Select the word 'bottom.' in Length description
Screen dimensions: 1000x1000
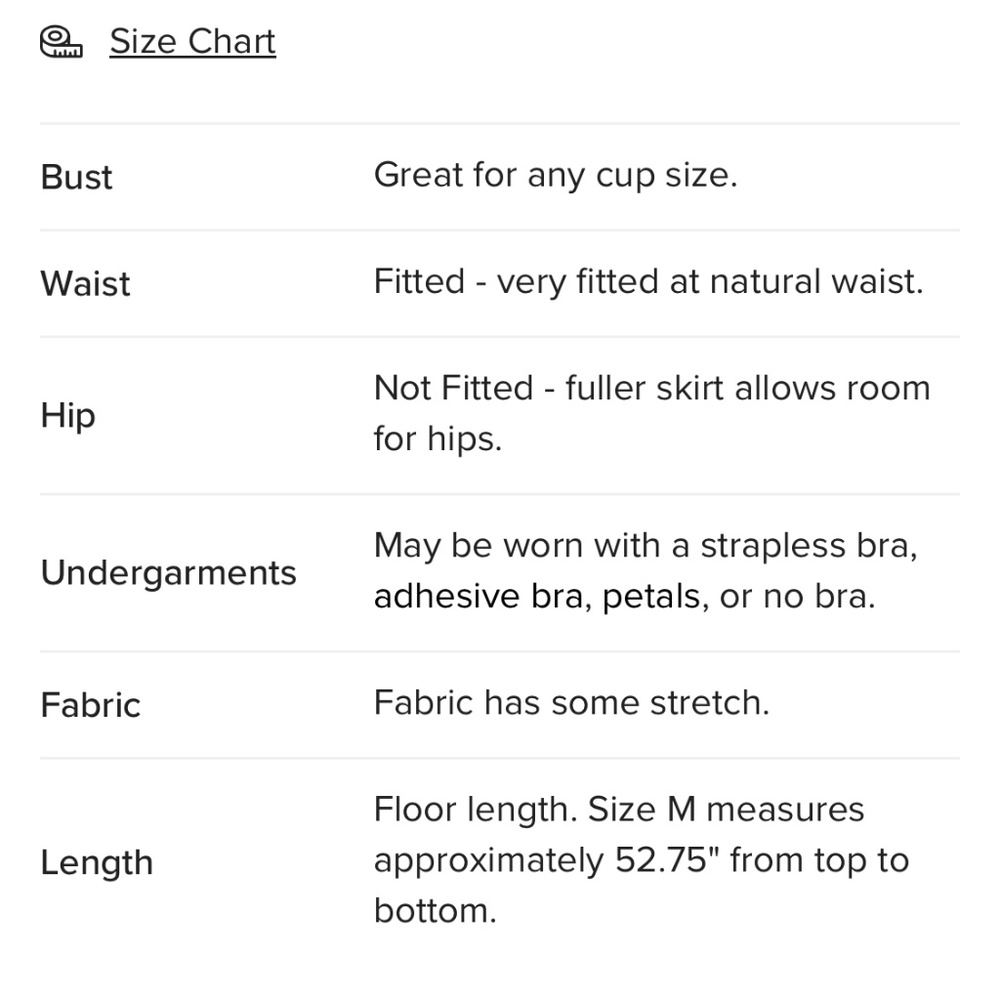(x=435, y=910)
